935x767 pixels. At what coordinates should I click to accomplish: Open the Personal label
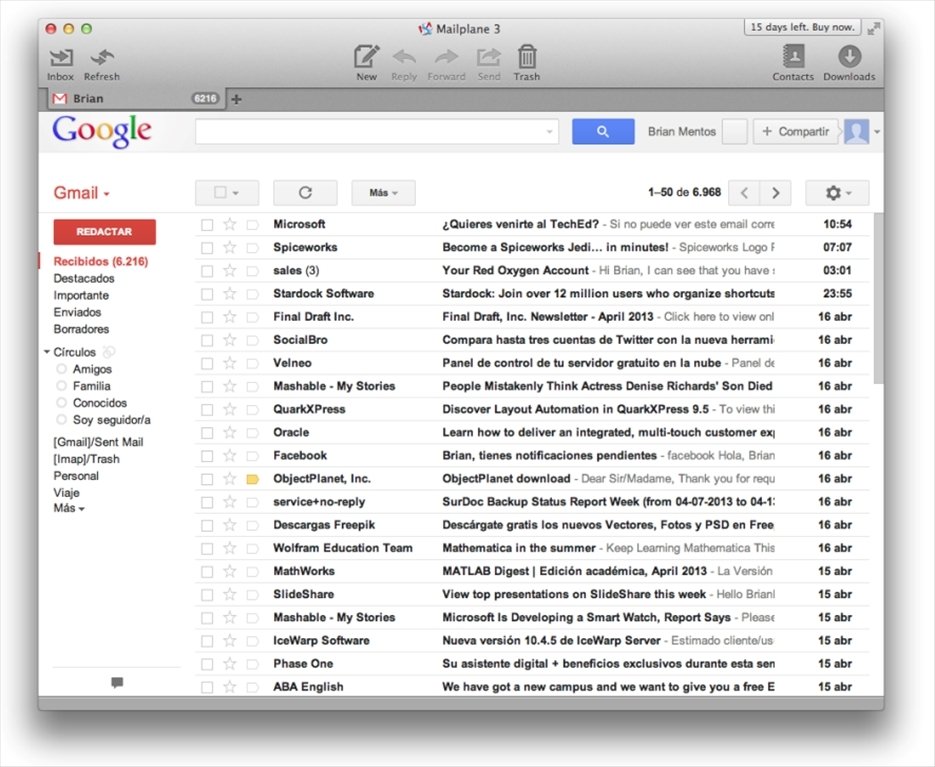[x=76, y=476]
